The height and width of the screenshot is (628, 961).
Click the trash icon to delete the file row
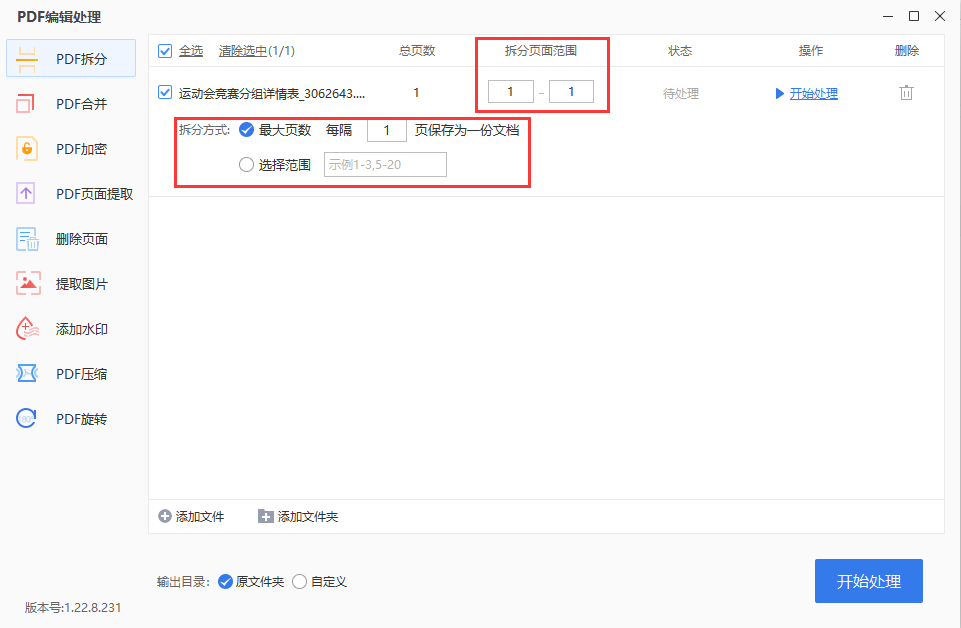tap(906, 93)
